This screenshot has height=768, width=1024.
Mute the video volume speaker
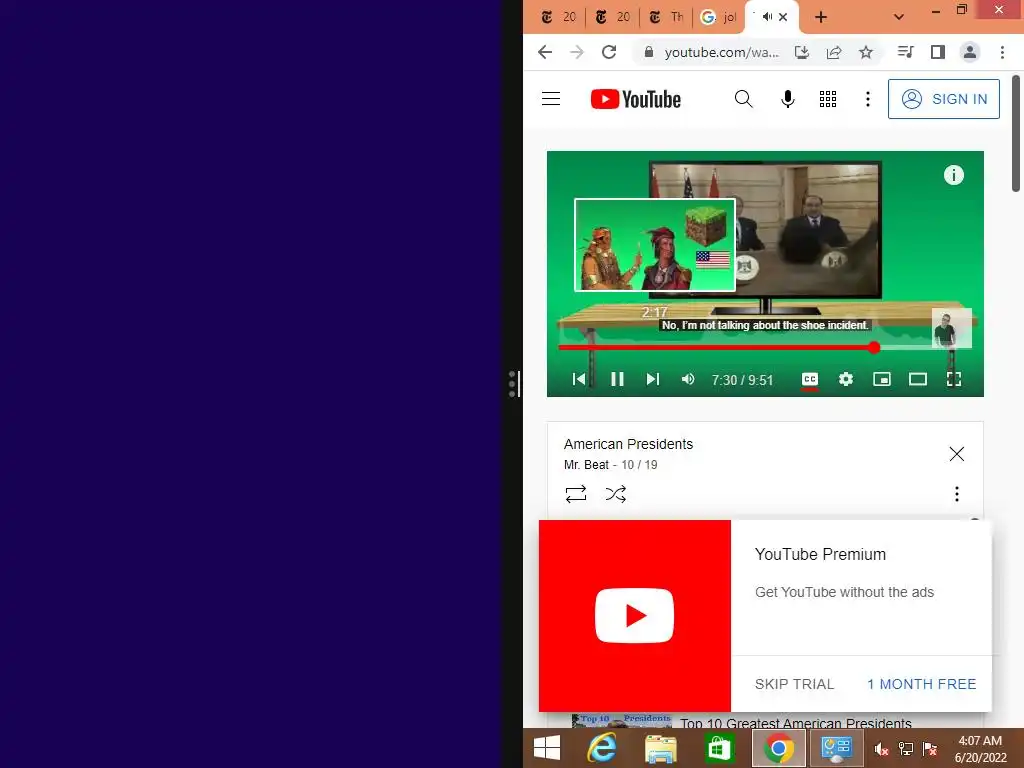click(688, 379)
